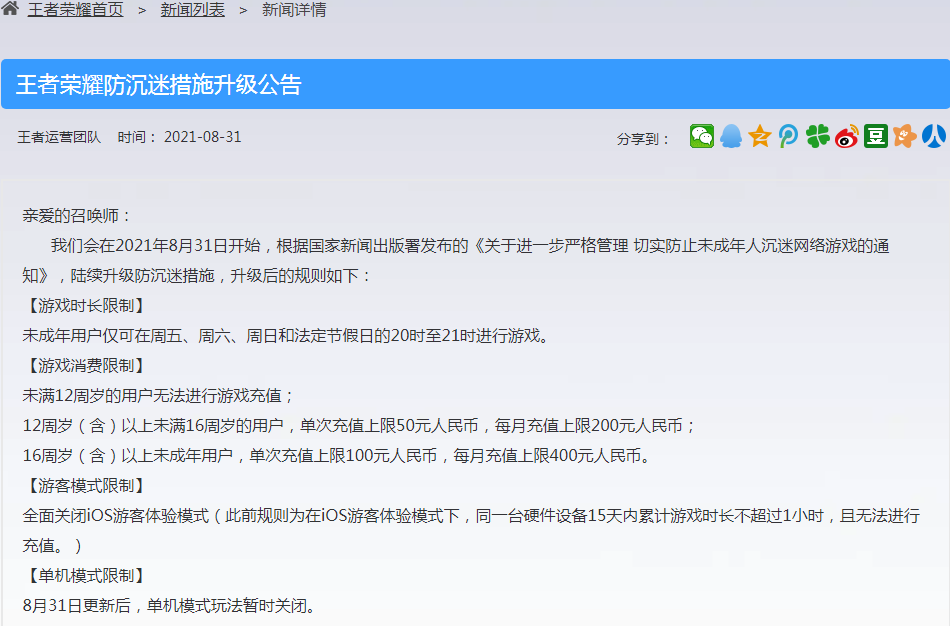Share the announcement to Sina Weibo
The width and height of the screenshot is (950, 626).
pos(846,135)
